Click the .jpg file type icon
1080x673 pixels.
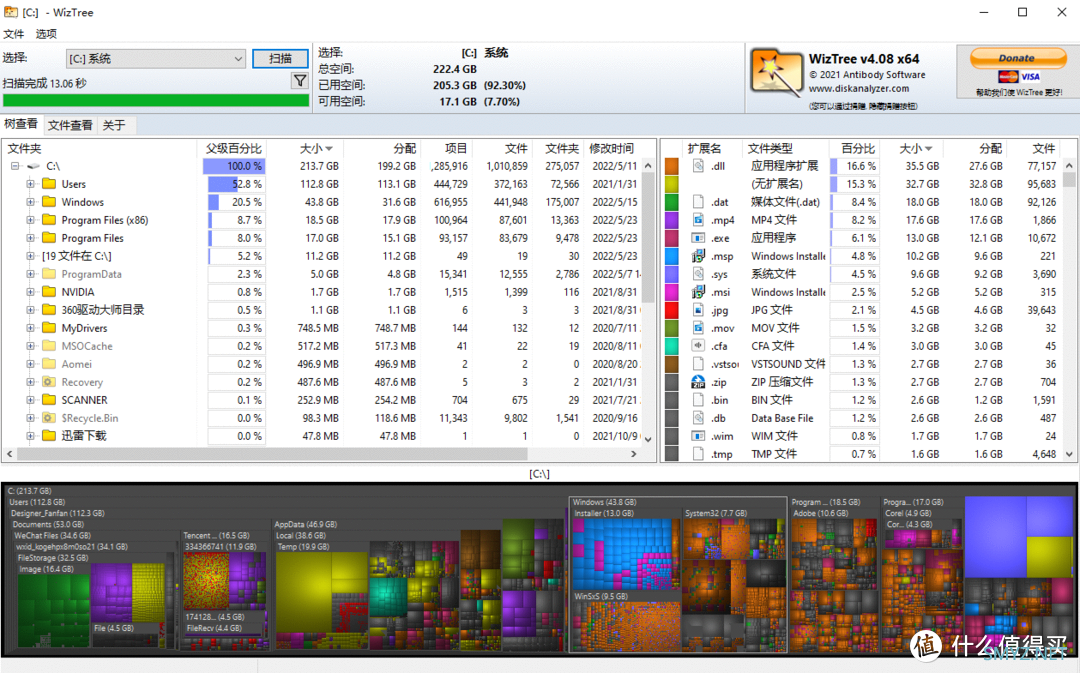[698, 310]
